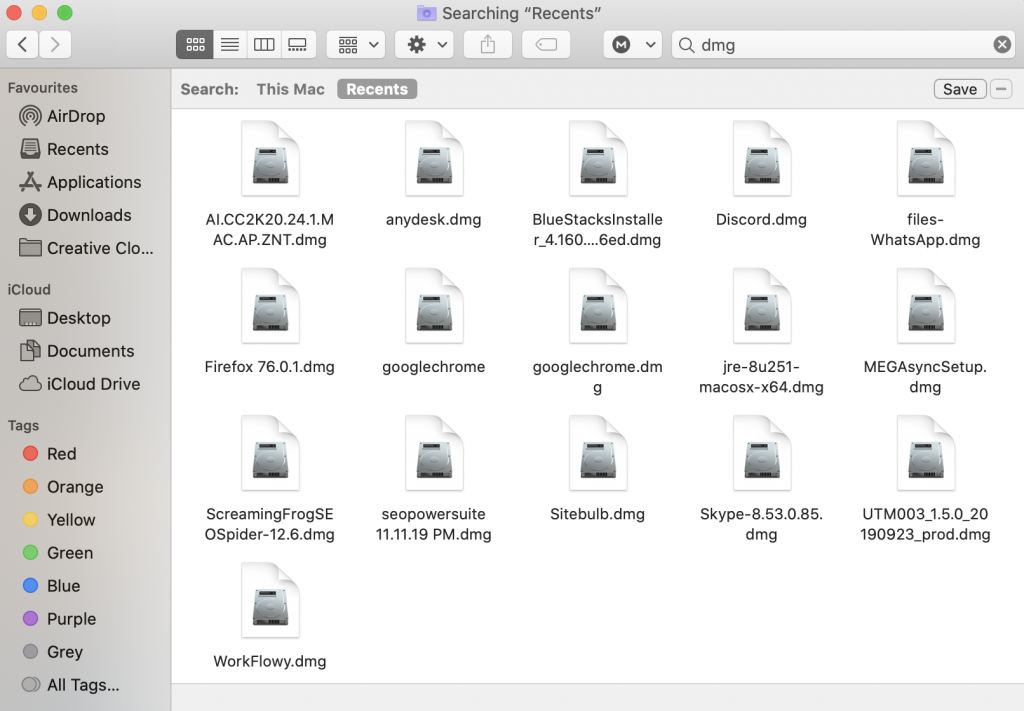This screenshot has height=711, width=1024.
Task: Open the group-by dropdown
Action: pos(356,44)
